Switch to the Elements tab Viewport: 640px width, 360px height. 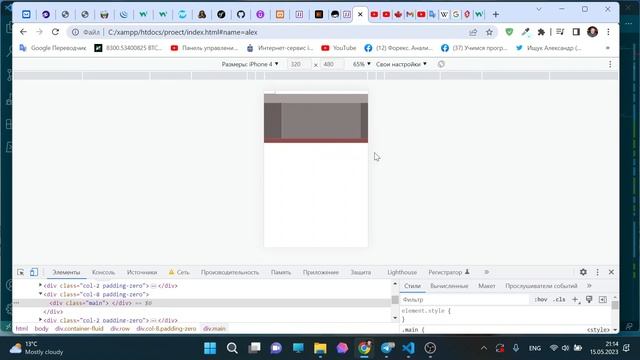pyautogui.click(x=66, y=272)
